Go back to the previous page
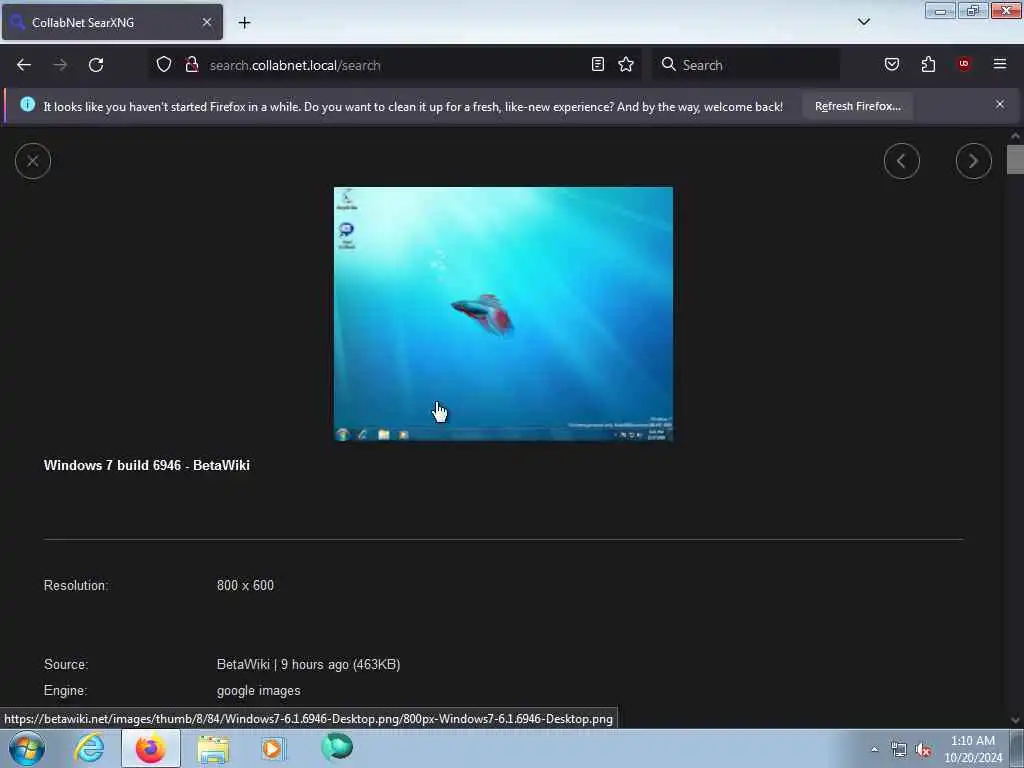1024x768 pixels. coord(24,65)
